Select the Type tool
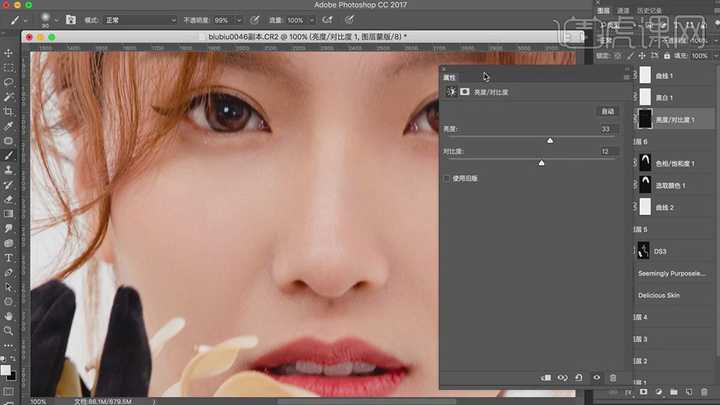The image size is (720, 405). click(x=8, y=258)
